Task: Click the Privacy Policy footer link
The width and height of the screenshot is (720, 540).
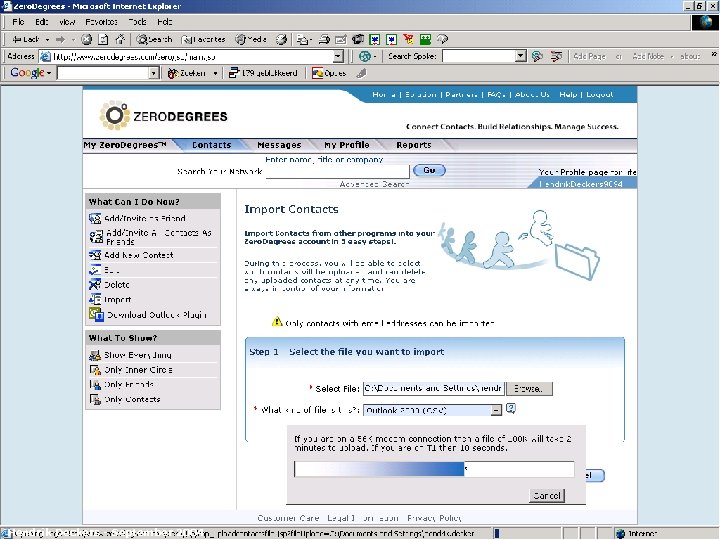Action: click(434, 518)
